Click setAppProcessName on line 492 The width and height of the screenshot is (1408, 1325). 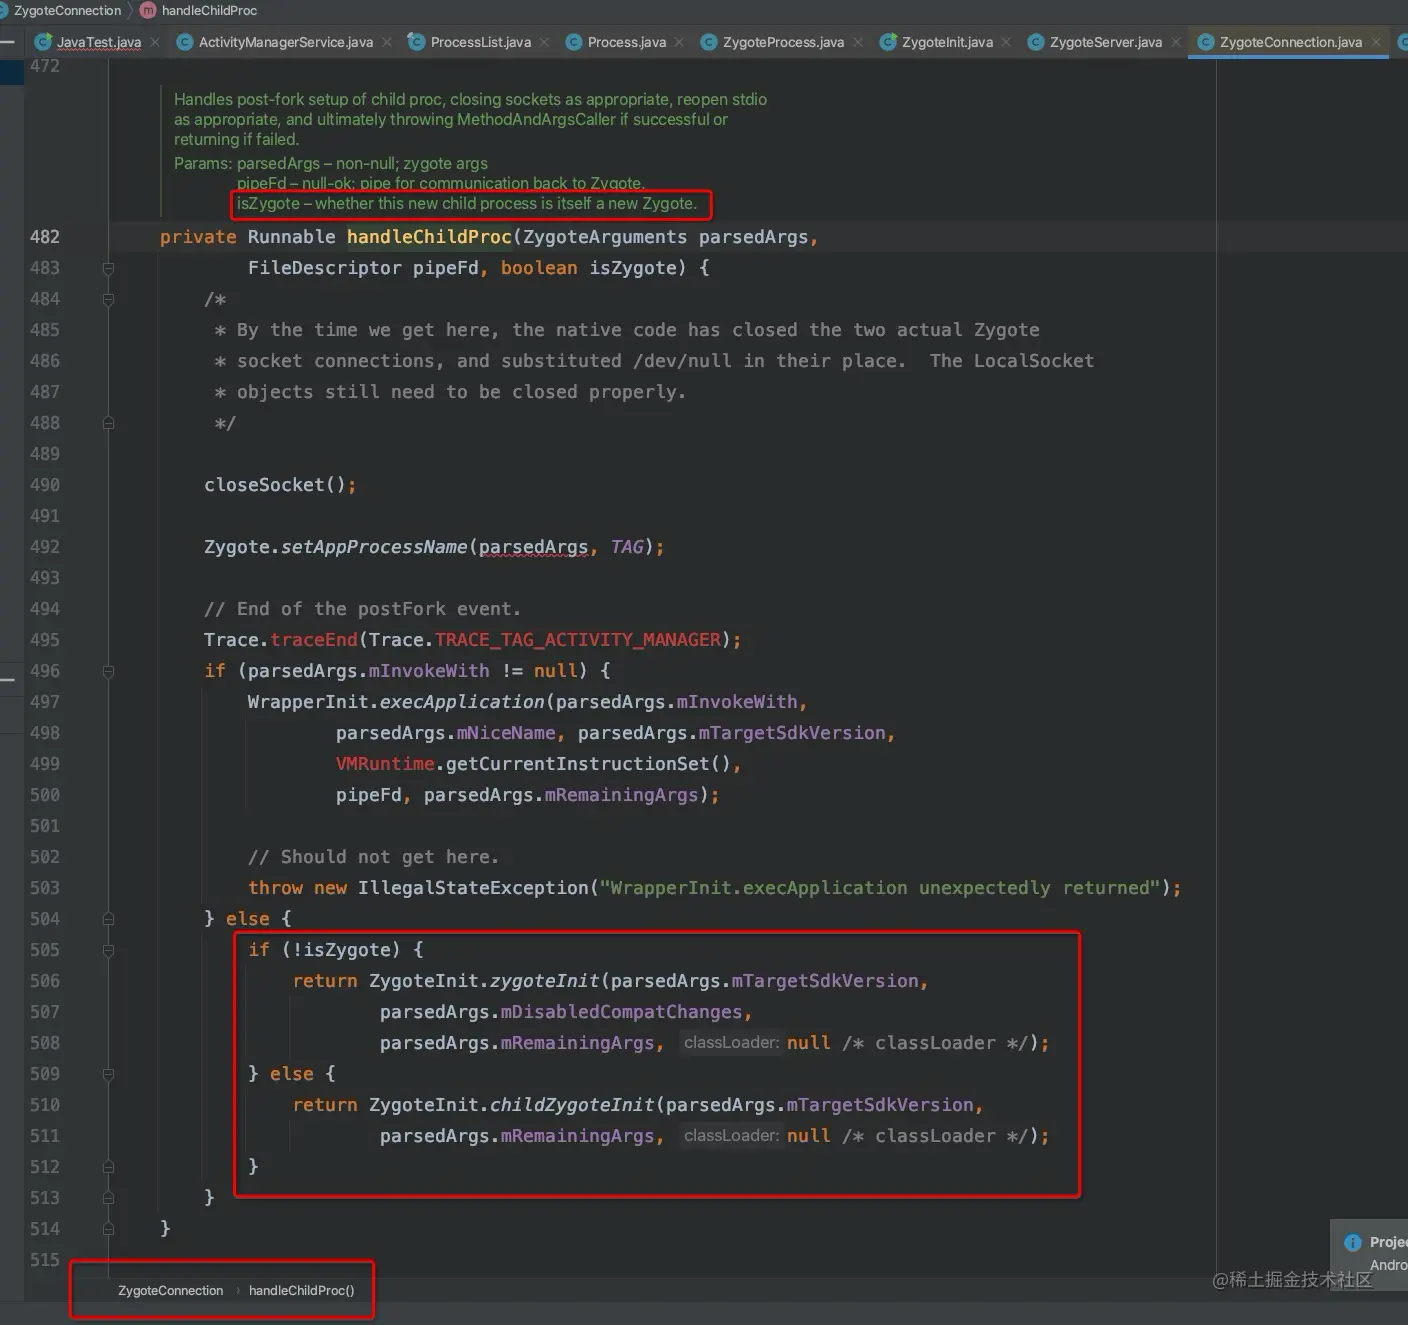click(374, 547)
